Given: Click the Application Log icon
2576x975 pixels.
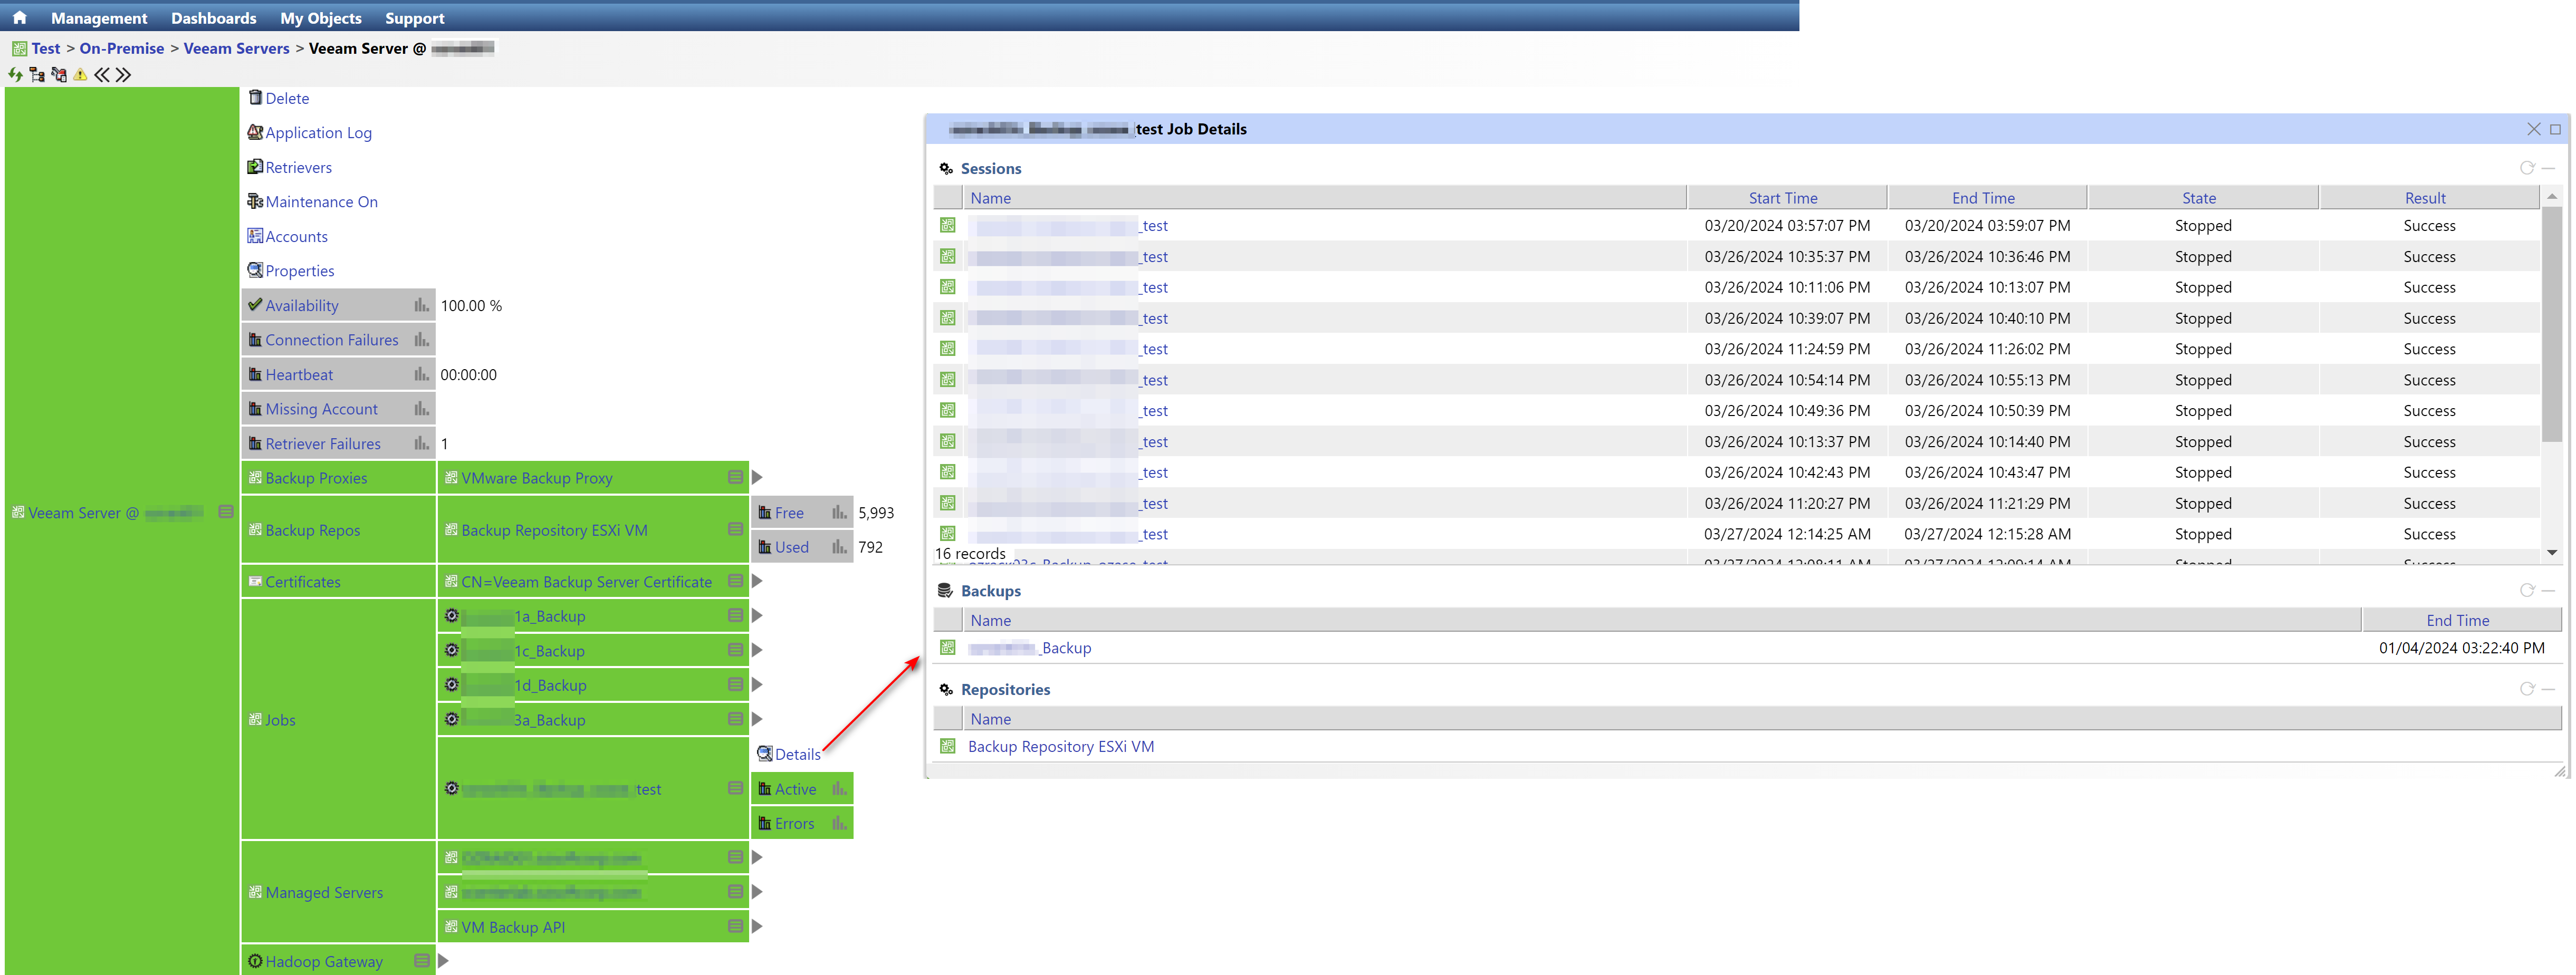Looking at the screenshot, I should (255, 132).
